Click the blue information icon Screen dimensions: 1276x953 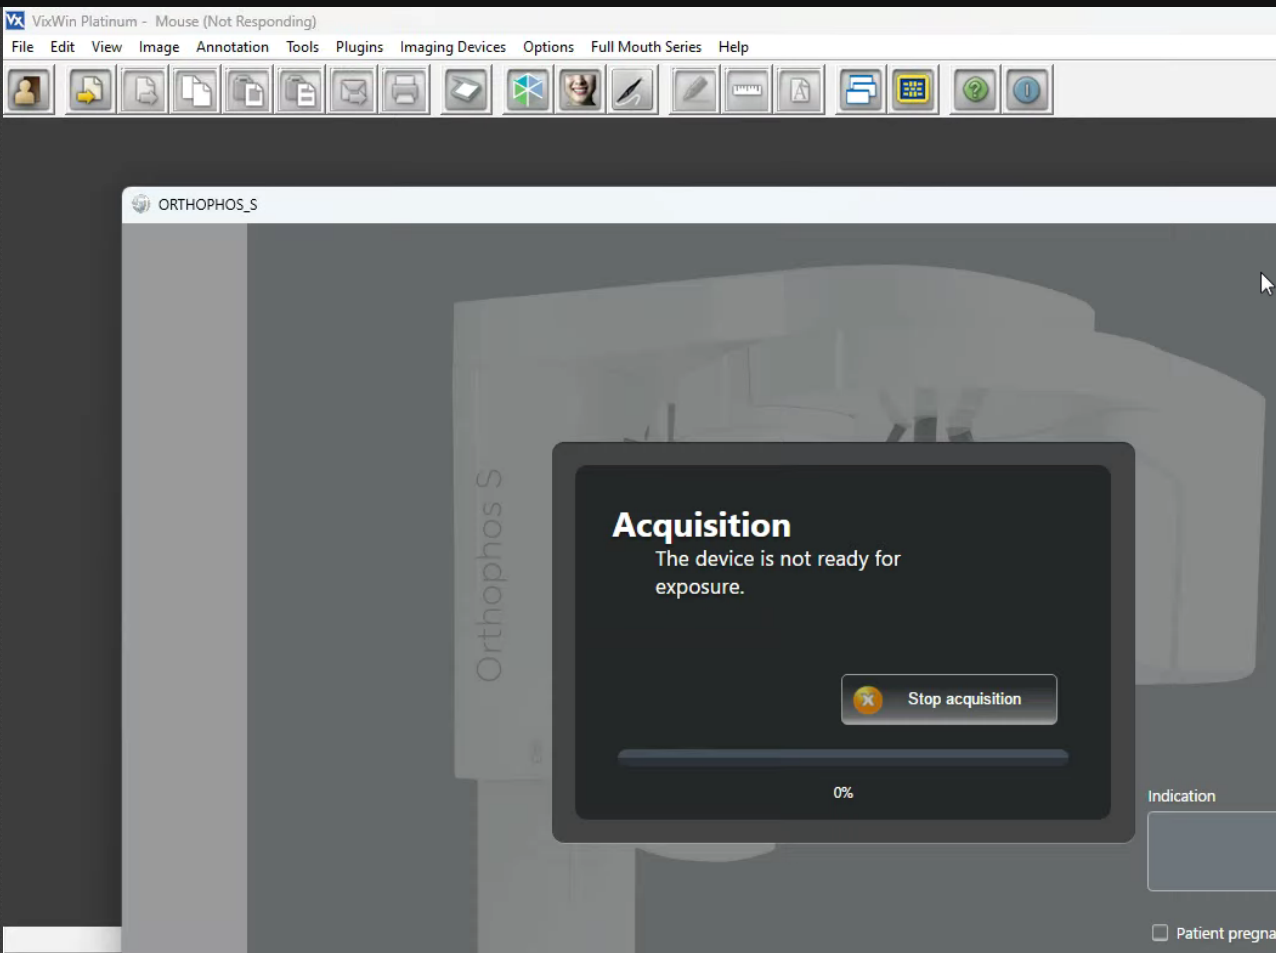(1027, 91)
